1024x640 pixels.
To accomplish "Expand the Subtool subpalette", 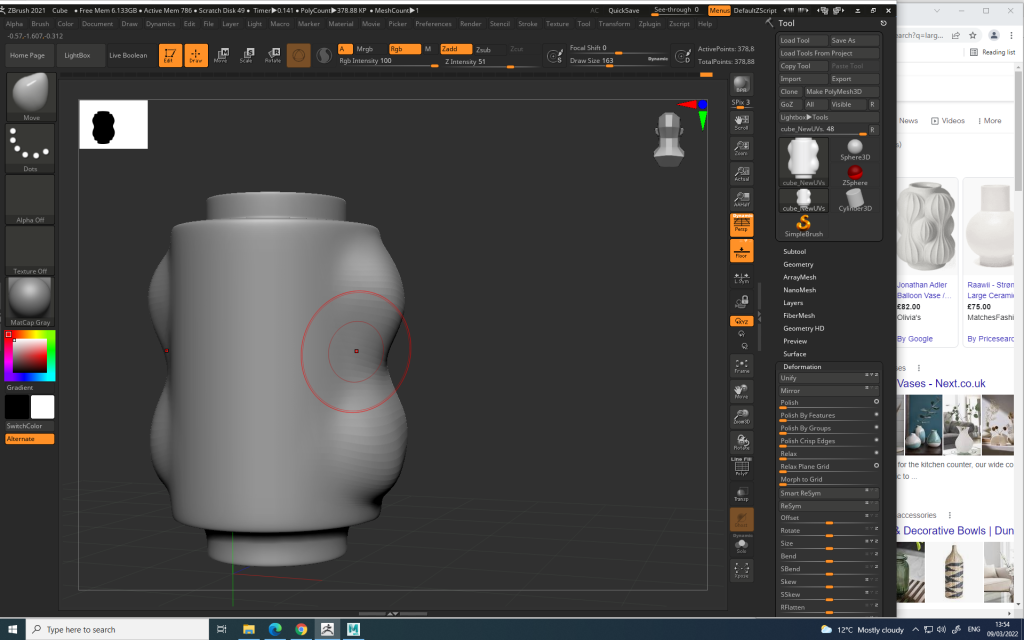I will coord(795,251).
